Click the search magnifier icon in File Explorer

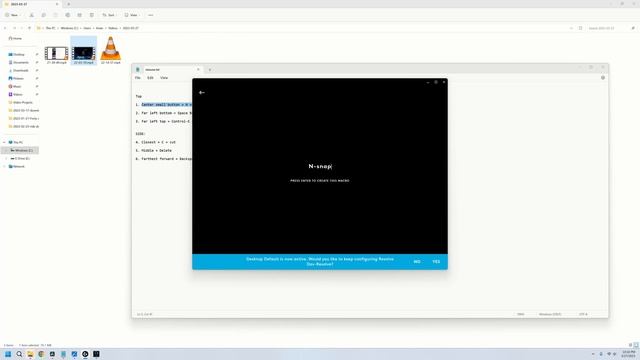(x=633, y=28)
